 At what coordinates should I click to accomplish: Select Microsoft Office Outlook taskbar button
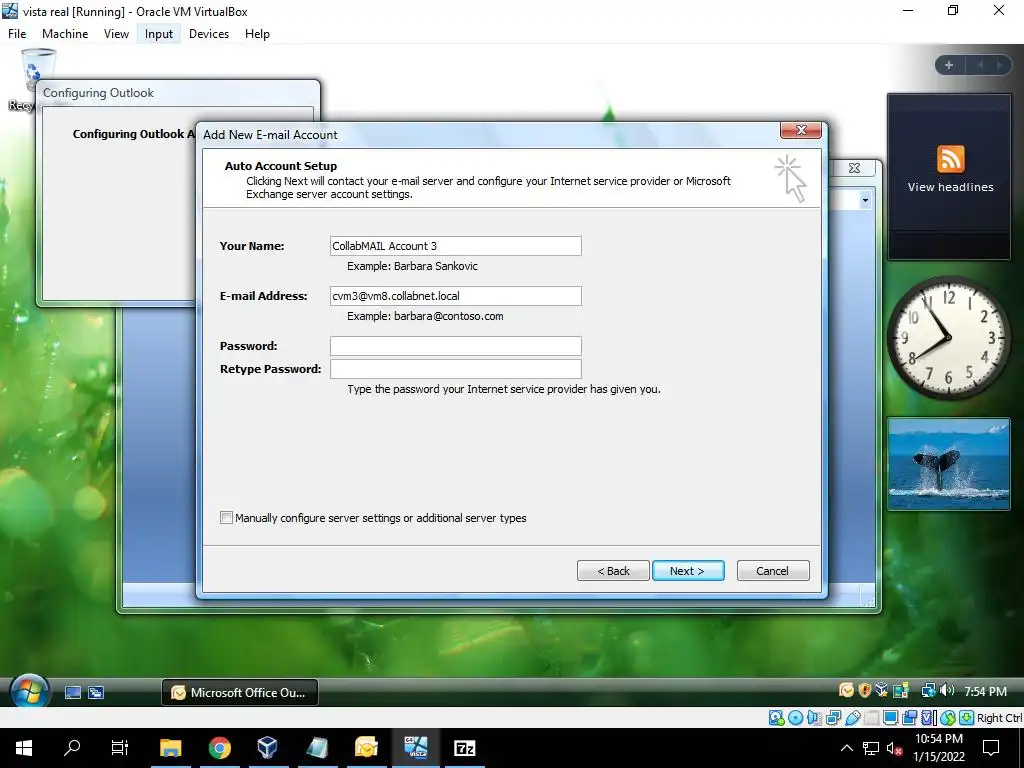[x=240, y=692]
